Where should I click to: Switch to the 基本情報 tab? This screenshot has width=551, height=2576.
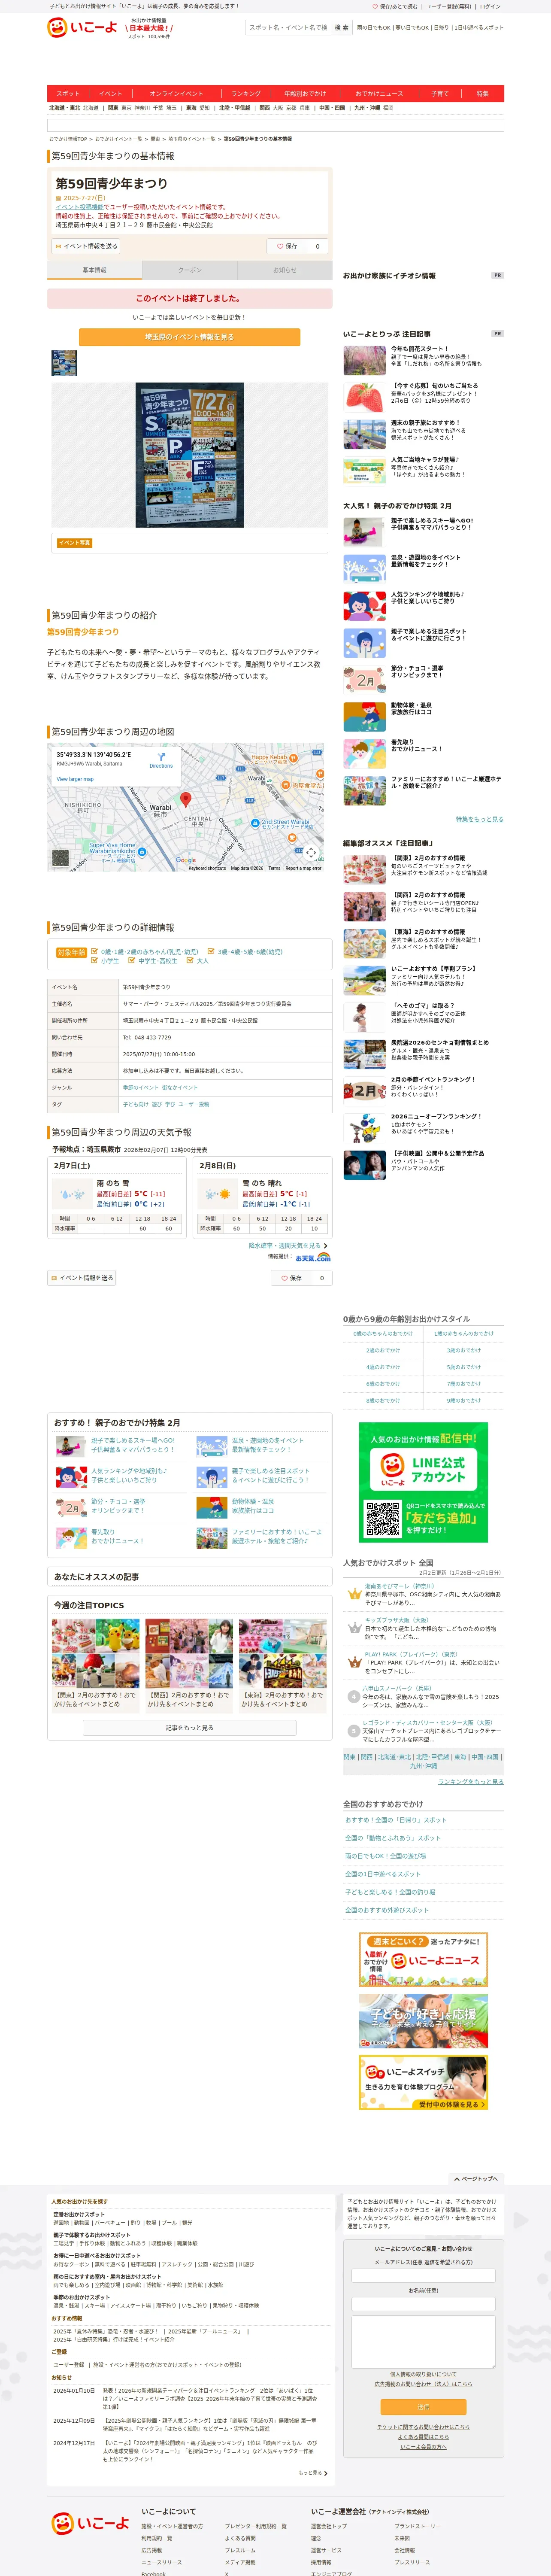coord(94,270)
